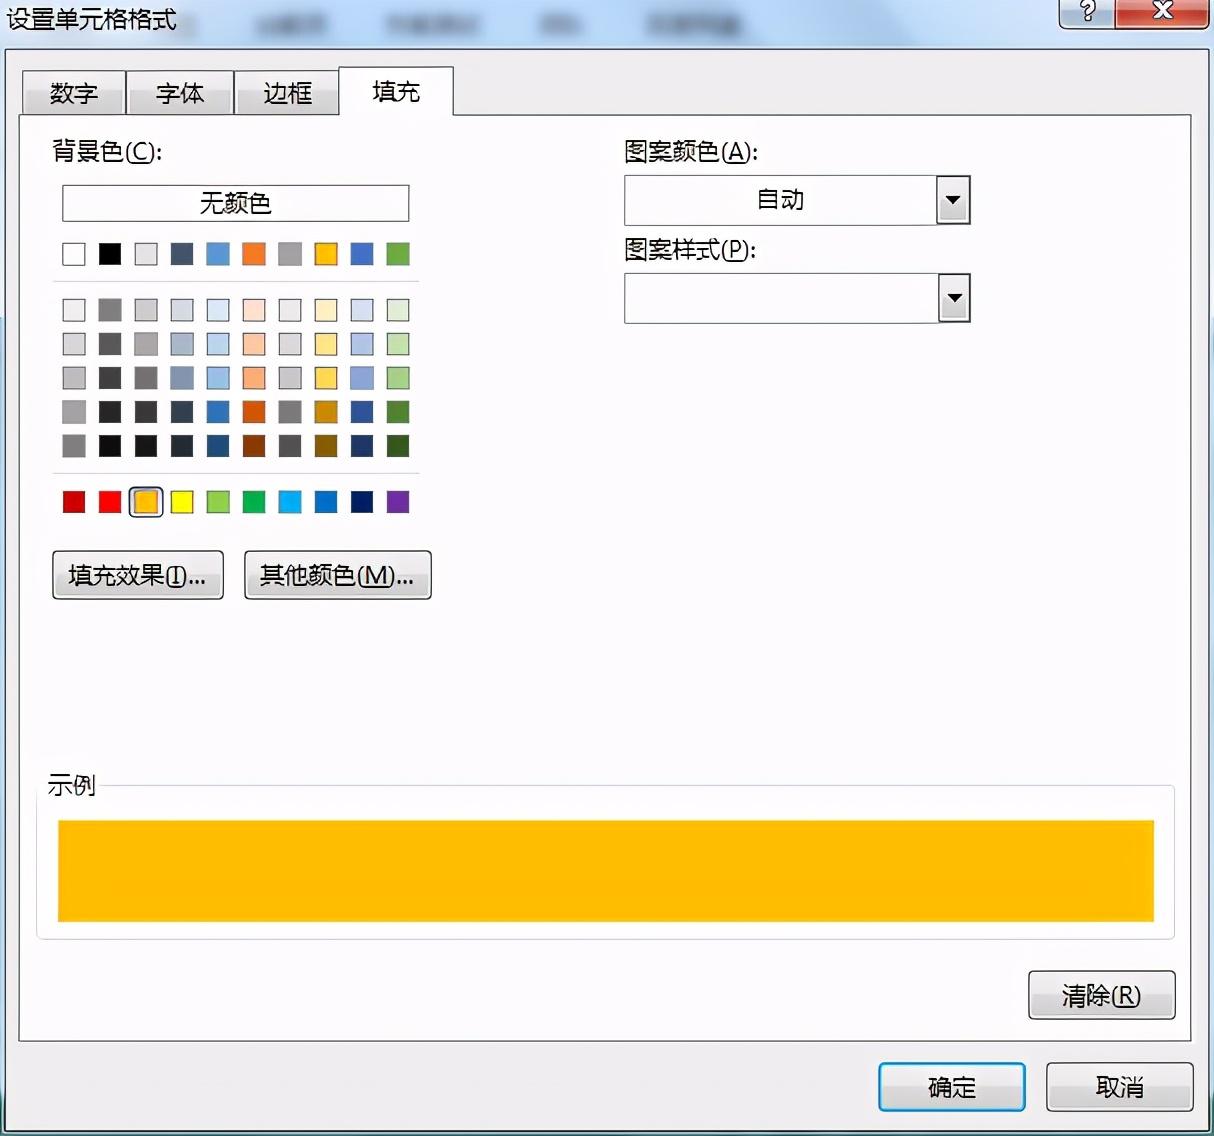Select lightest peach swatch in first tint row
Viewport: 1214px width, 1136px height.
(254, 310)
